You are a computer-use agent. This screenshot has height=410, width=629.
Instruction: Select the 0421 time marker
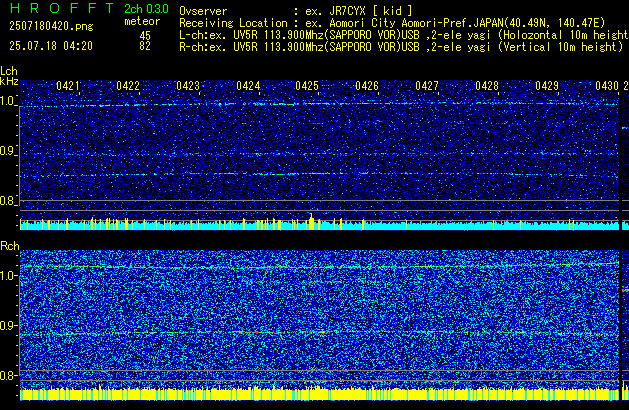pyautogui.click(x=68, y=86)
